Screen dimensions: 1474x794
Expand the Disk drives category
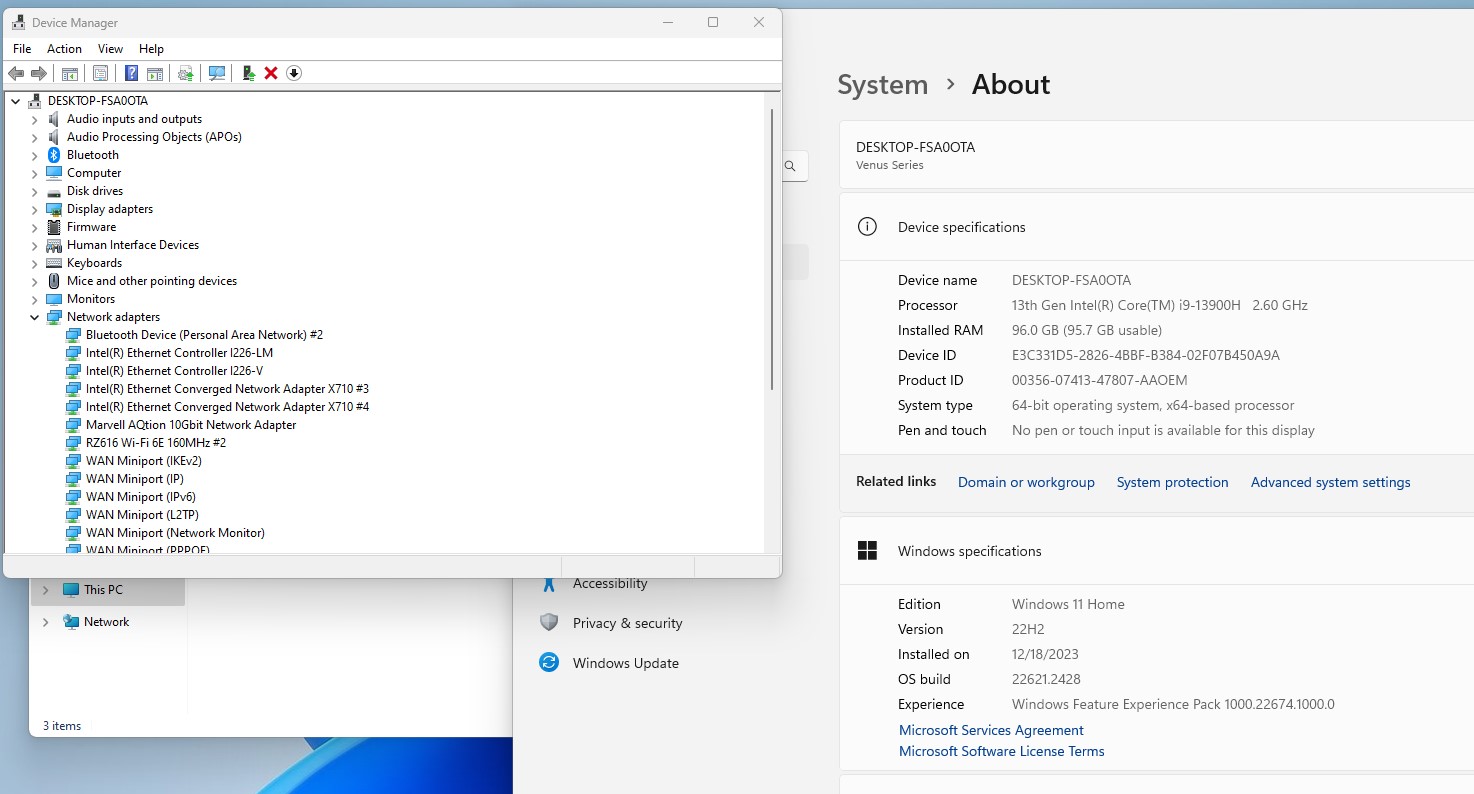(x=34, y=191)
